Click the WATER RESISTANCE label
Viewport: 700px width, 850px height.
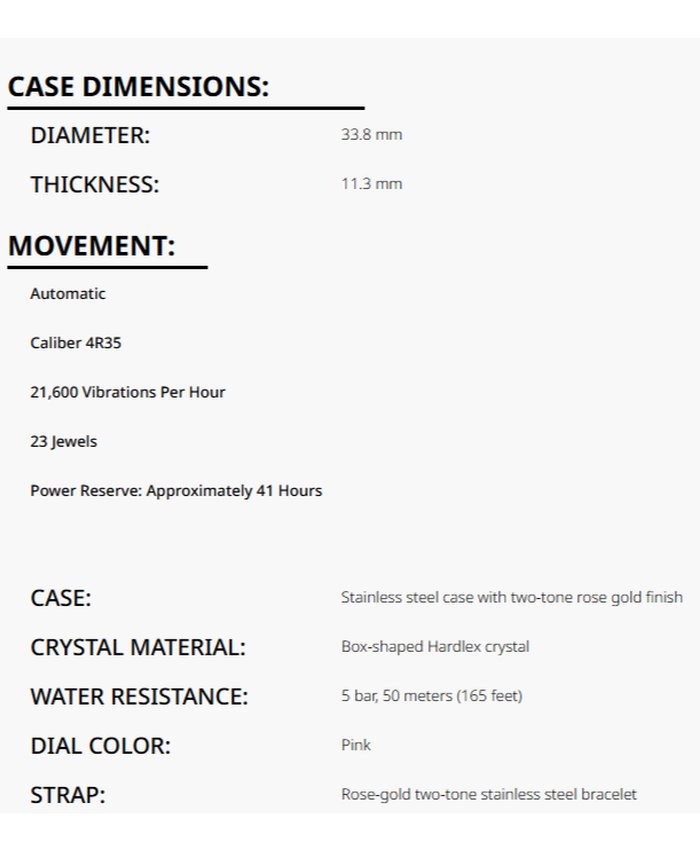[x=139, y=696]
